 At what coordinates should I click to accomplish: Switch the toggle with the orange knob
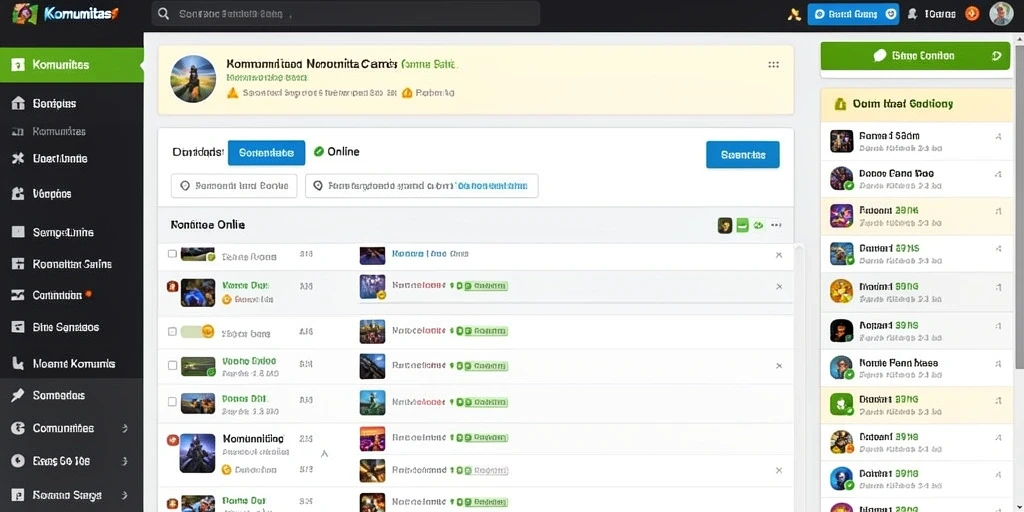[198, 332]
